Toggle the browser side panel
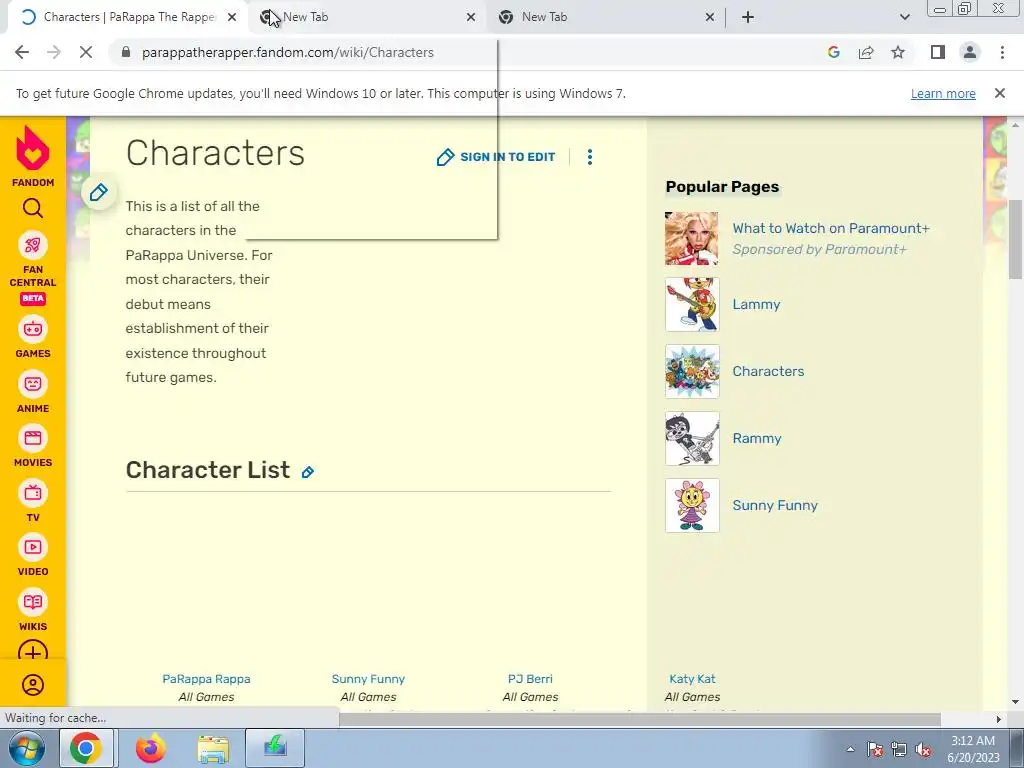The width and height of the screenshot is (1024, 768). point(938,52)
